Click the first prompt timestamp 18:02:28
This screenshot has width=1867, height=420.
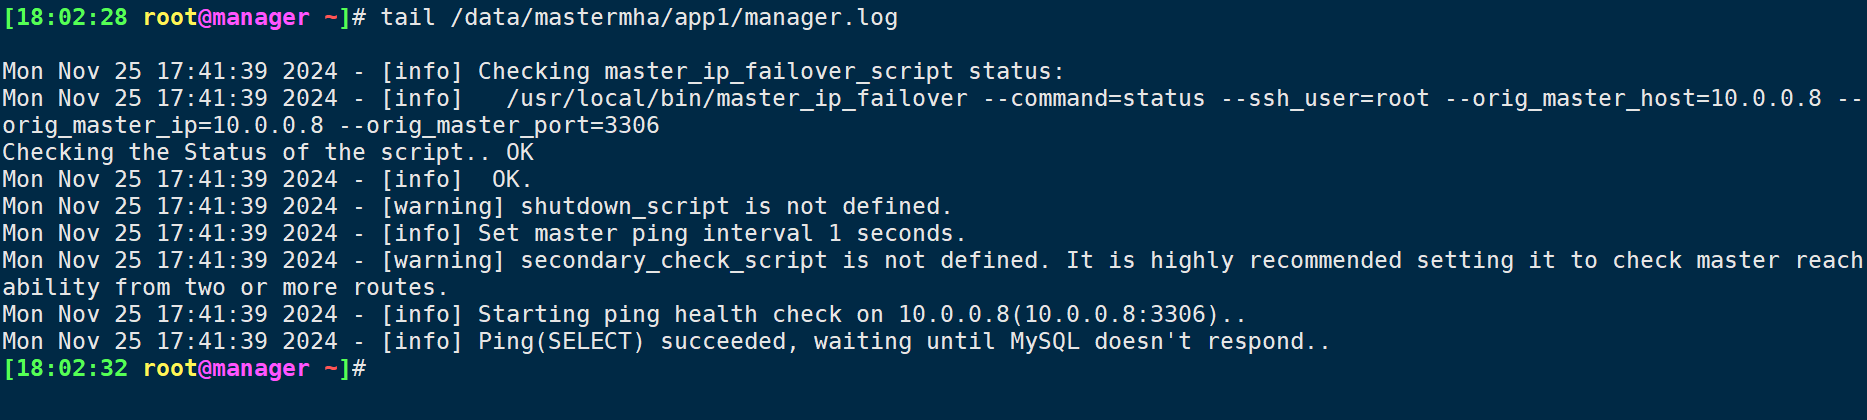72,18
